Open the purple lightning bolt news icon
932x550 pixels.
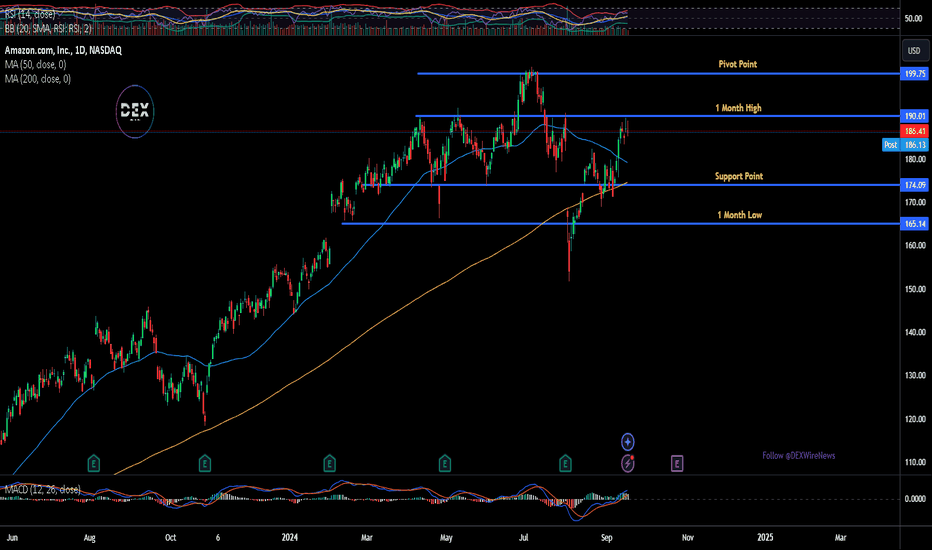[628, 463]
